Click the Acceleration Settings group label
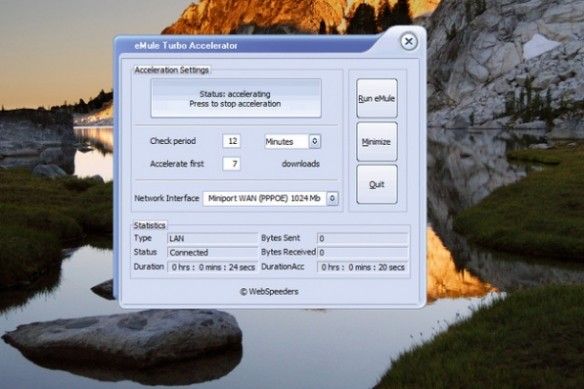 171,70
